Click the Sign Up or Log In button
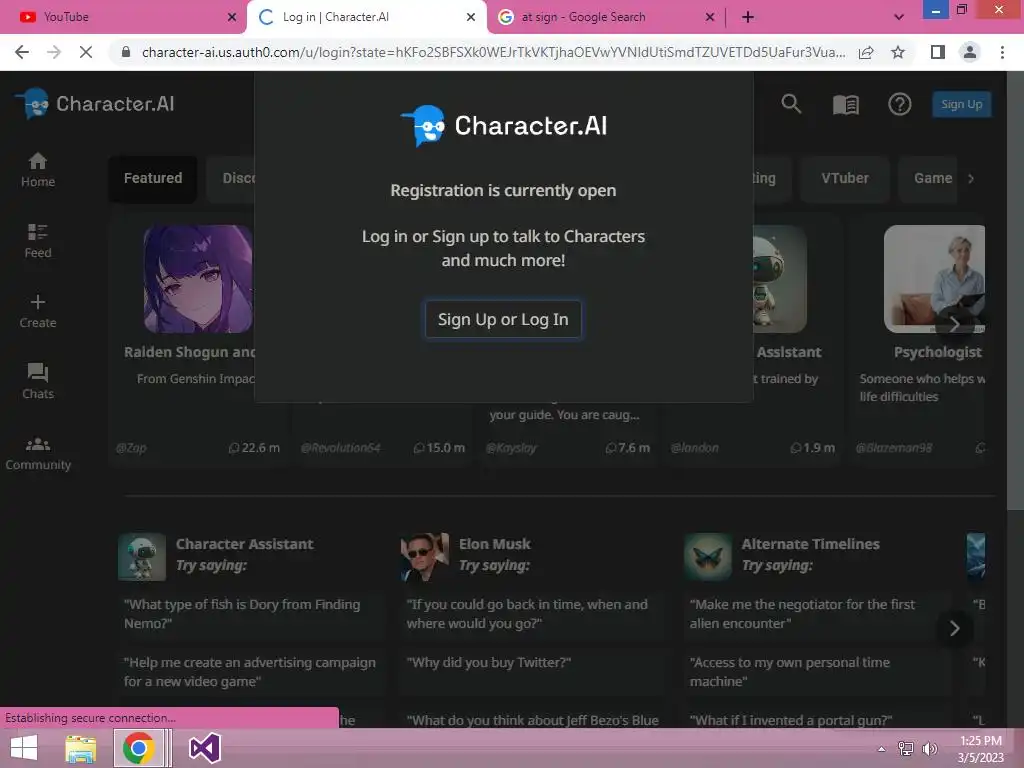 (503, 319)
